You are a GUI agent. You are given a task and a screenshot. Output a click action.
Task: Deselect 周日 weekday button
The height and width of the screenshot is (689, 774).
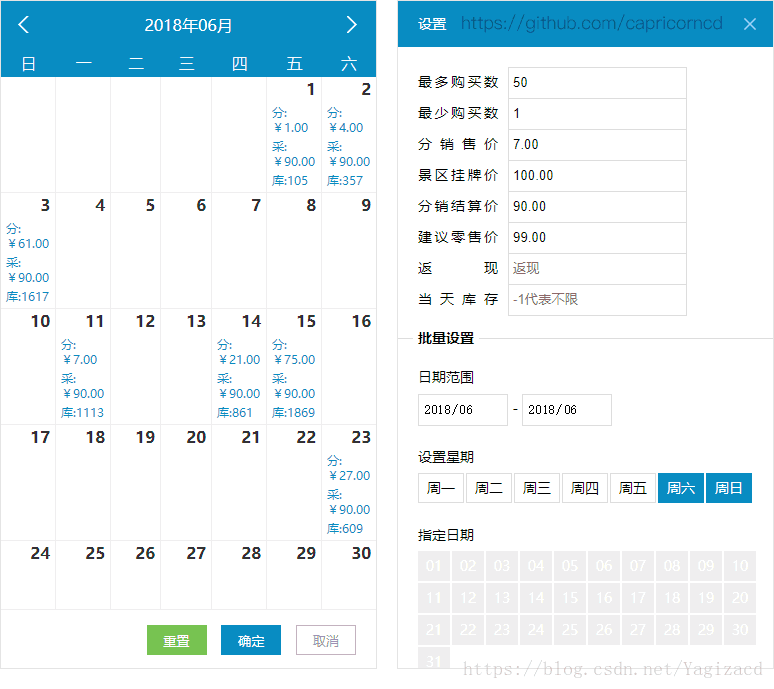click(729, 488)
